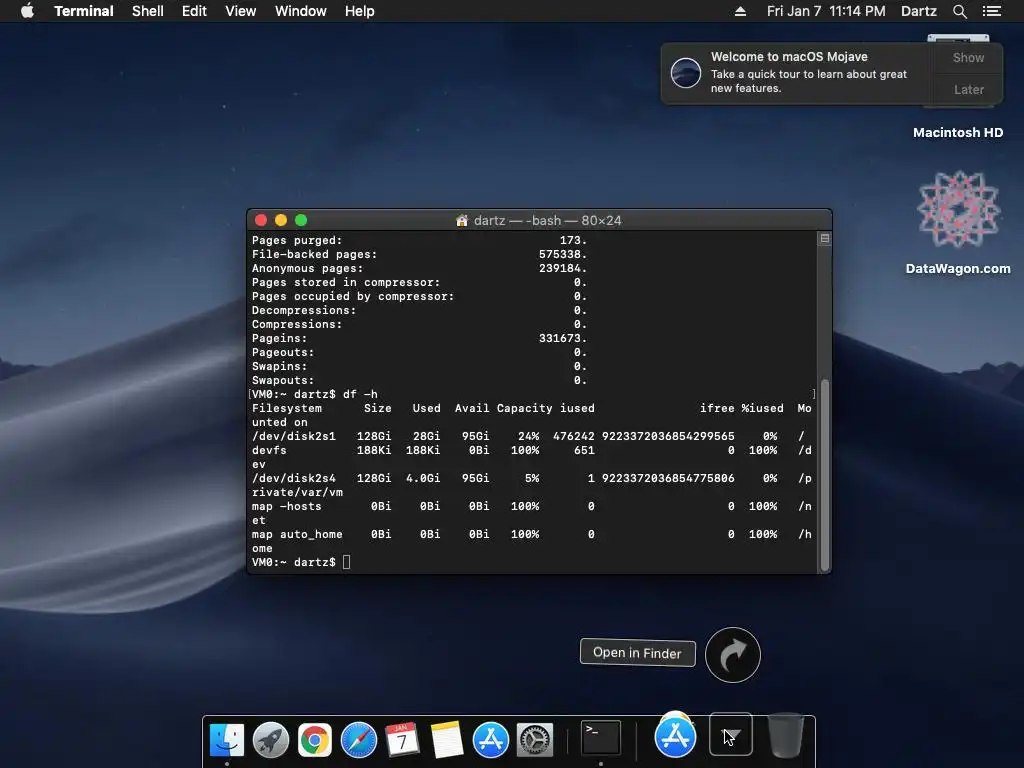Click the 'Filesystem' column header

tap(287, 408)
